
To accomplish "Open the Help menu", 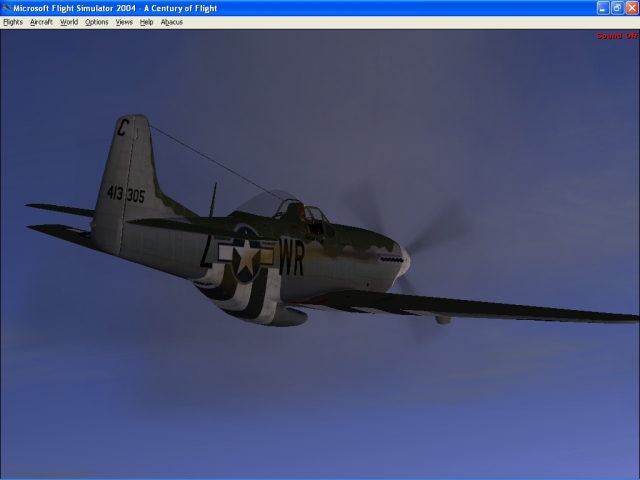I will 147,22.
